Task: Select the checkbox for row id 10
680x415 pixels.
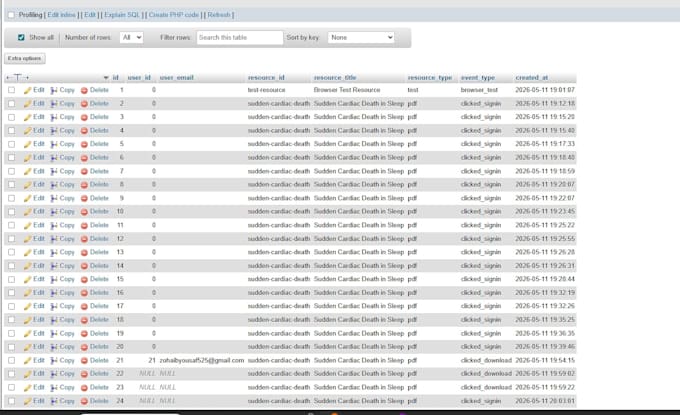Action: click(x=12, y=212)
